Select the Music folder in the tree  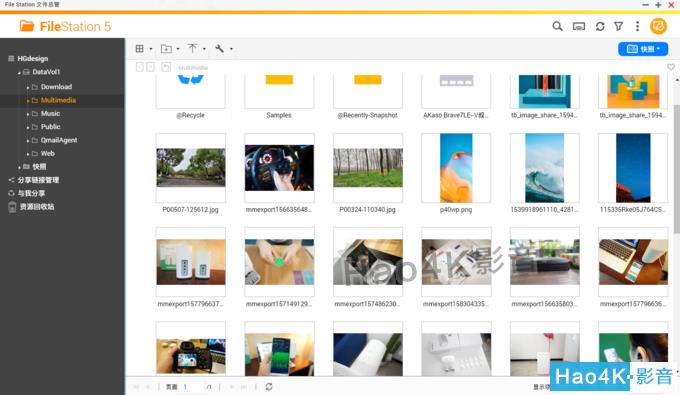50,114
